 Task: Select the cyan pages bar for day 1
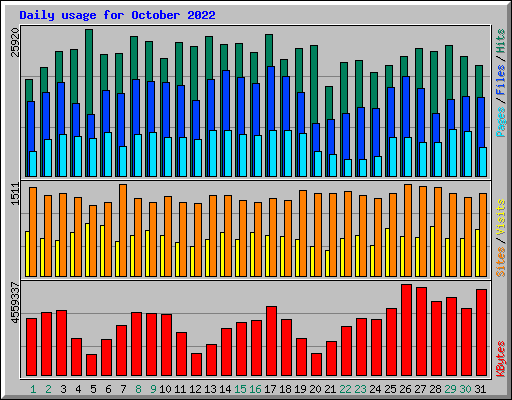pos(33,164)
